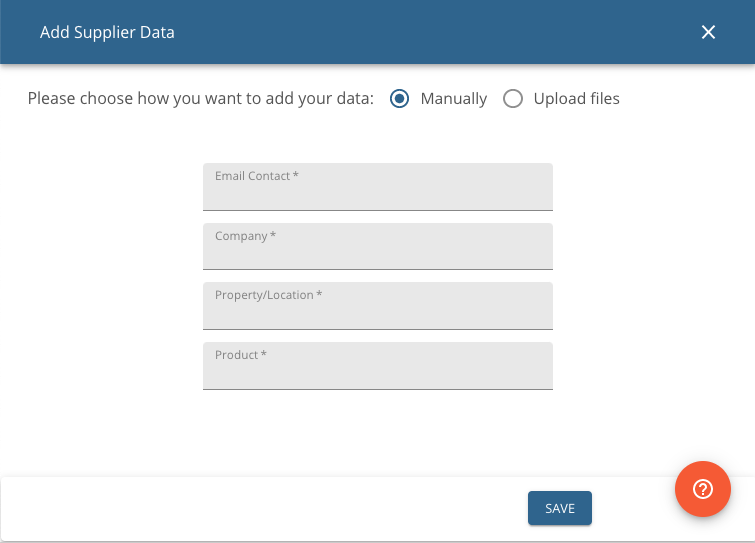Close the Add Supplier Data dialog
The height and width of the screenshot is (543, 755).
click(708, 32)
